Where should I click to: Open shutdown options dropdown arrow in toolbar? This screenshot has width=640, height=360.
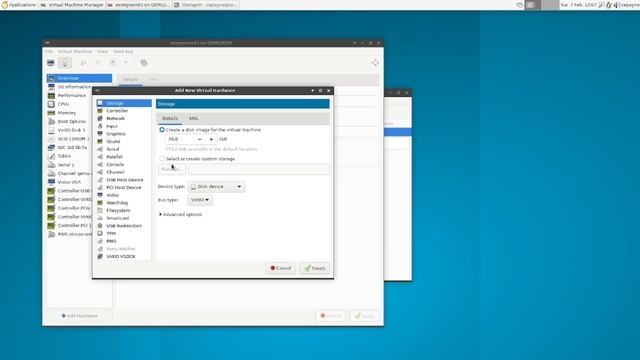[x=126, y=63]
